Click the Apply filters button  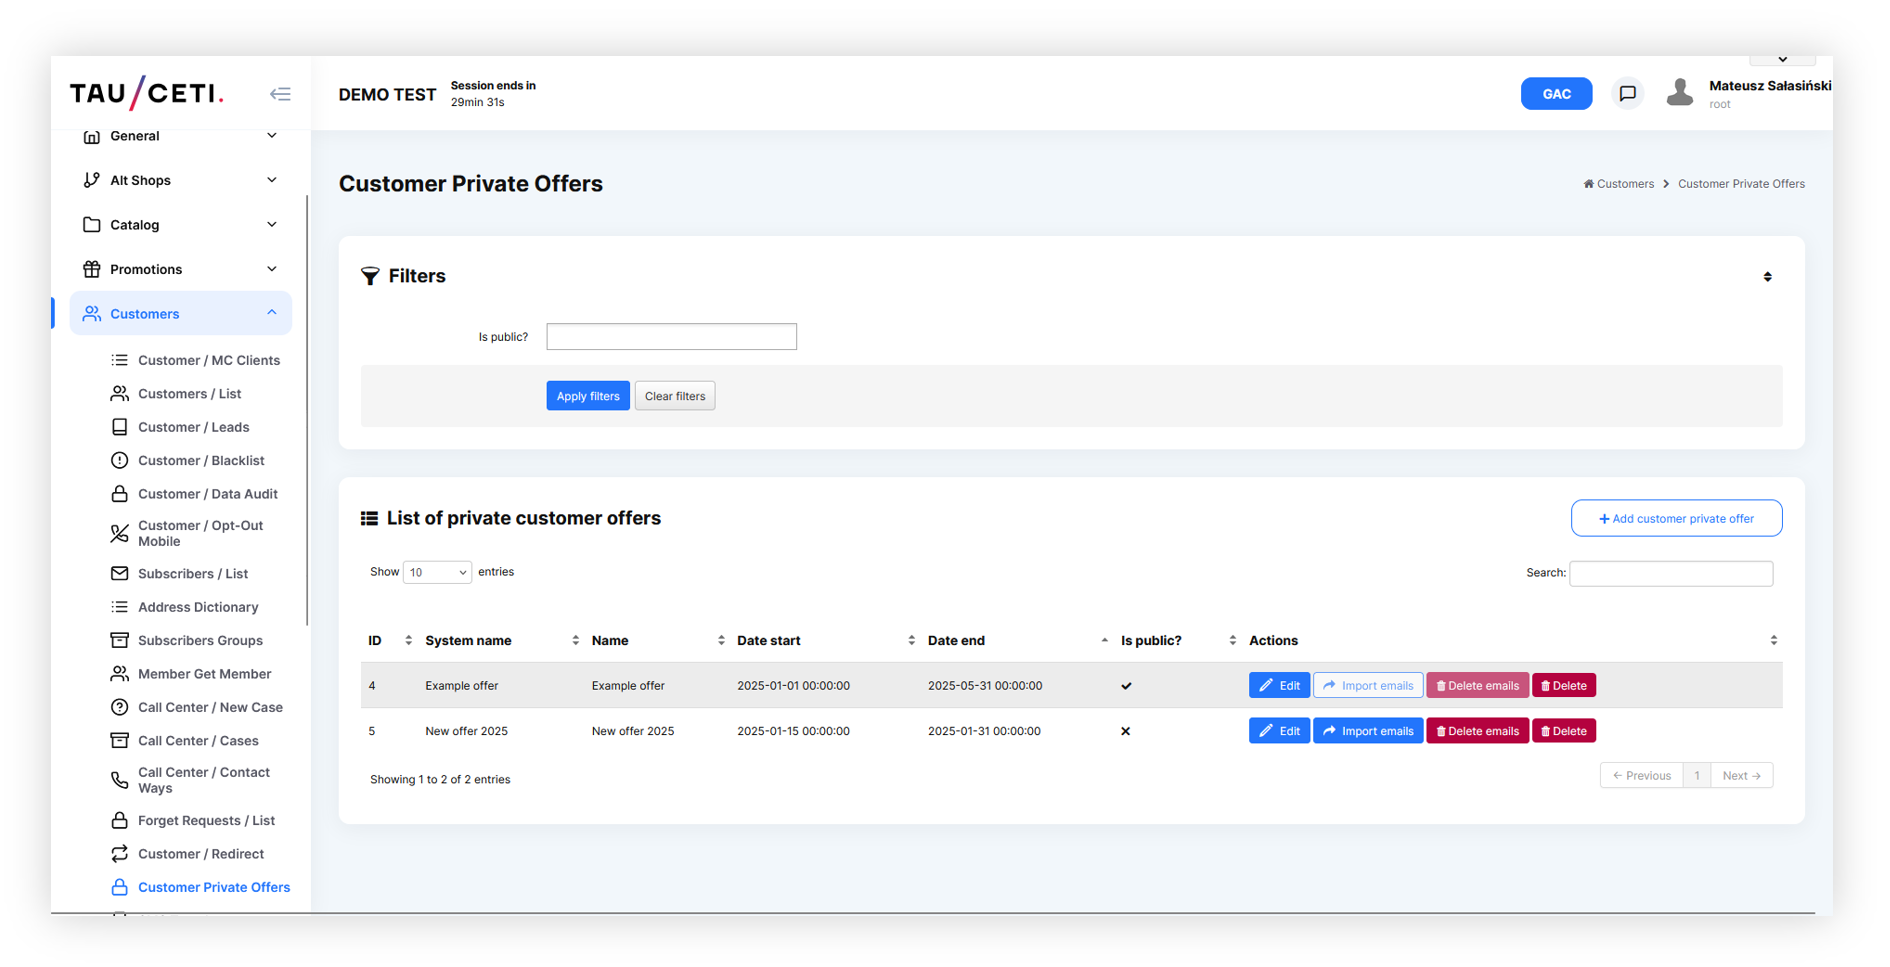point(588,397)
